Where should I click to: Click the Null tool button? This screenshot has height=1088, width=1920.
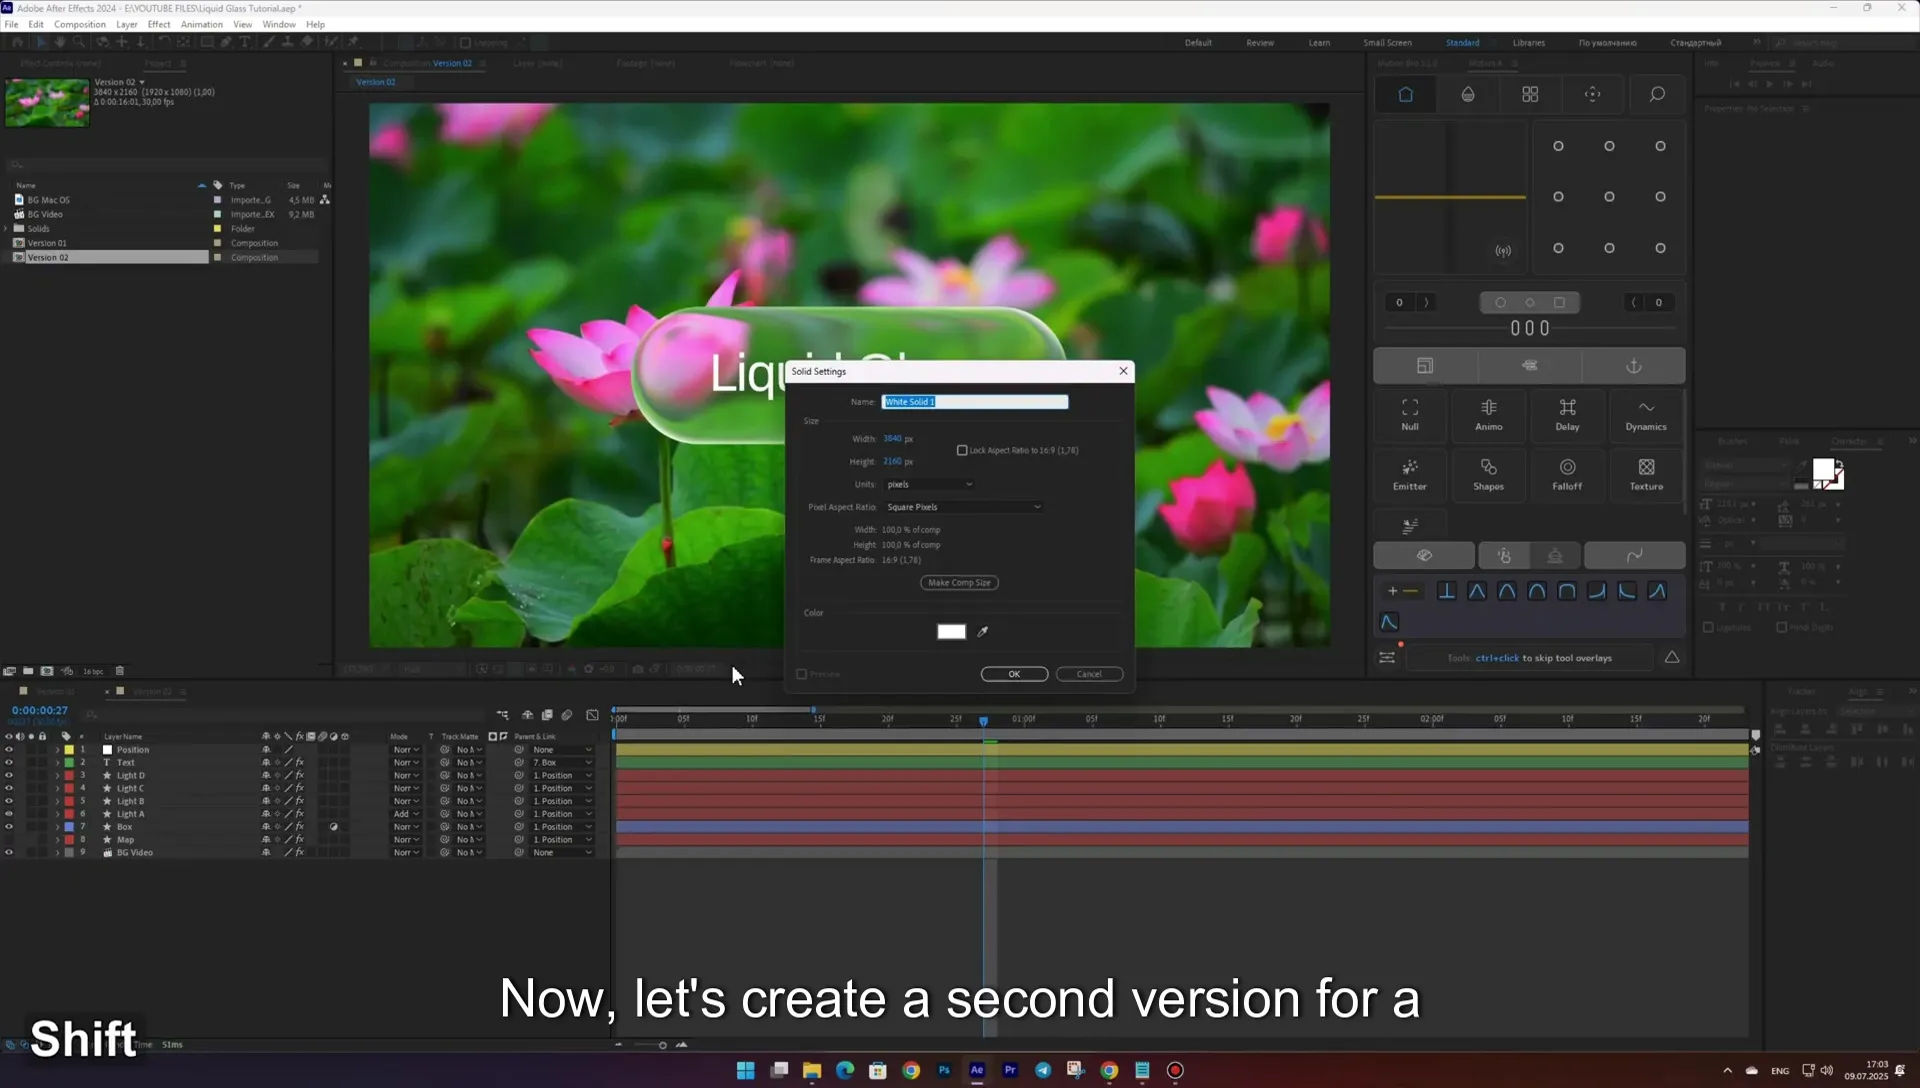click(1409, 414)
